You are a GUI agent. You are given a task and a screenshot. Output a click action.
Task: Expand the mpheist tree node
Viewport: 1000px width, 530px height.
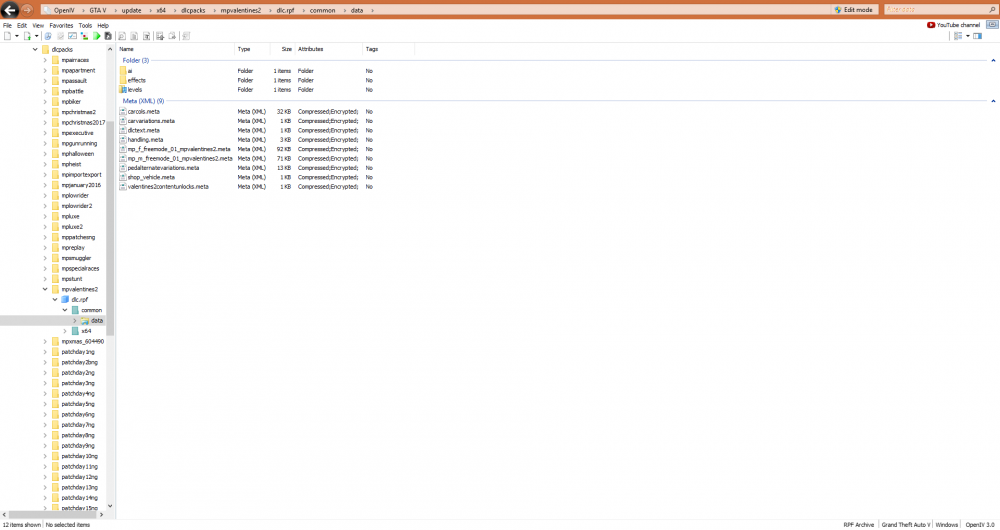point(45,164)
